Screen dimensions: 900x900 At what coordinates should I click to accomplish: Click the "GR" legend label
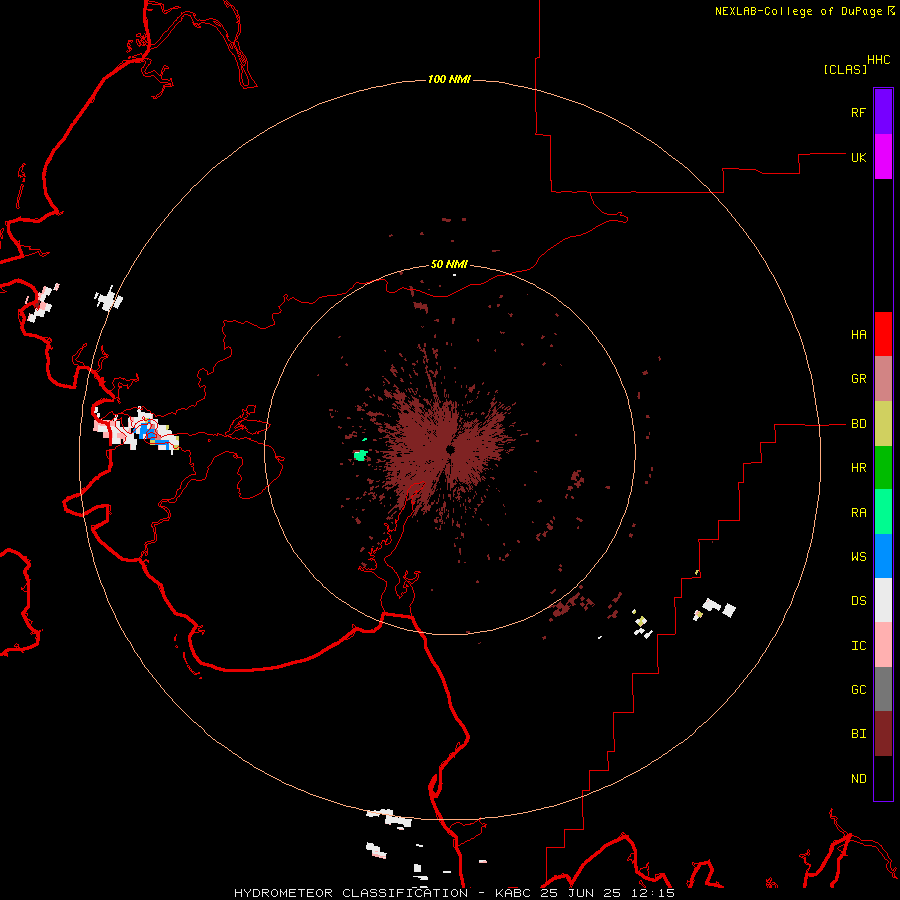tap(858, 379)
